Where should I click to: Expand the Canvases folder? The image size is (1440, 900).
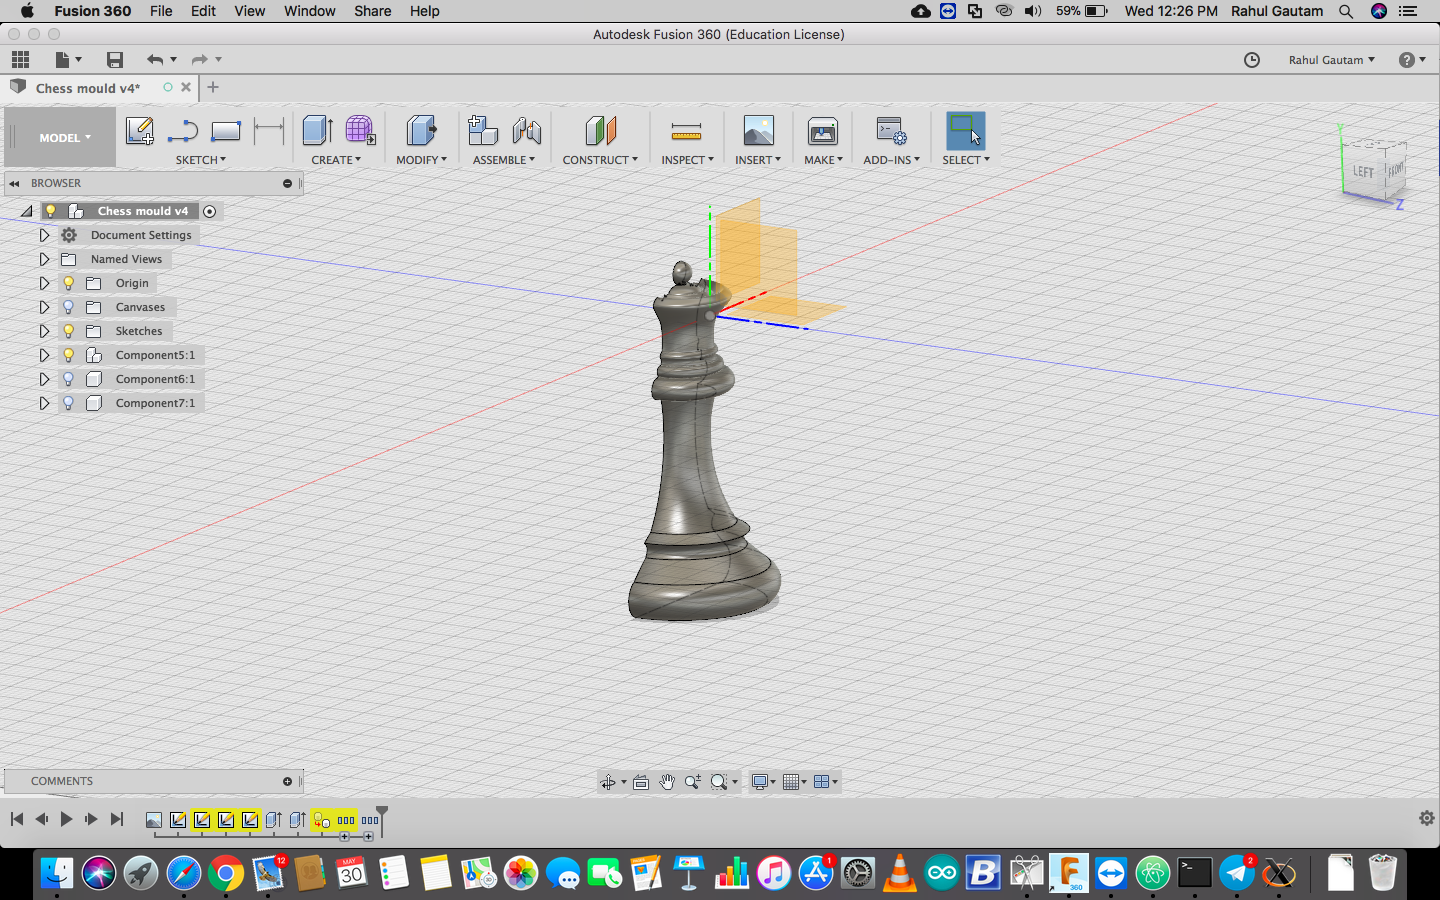point(44,307)
